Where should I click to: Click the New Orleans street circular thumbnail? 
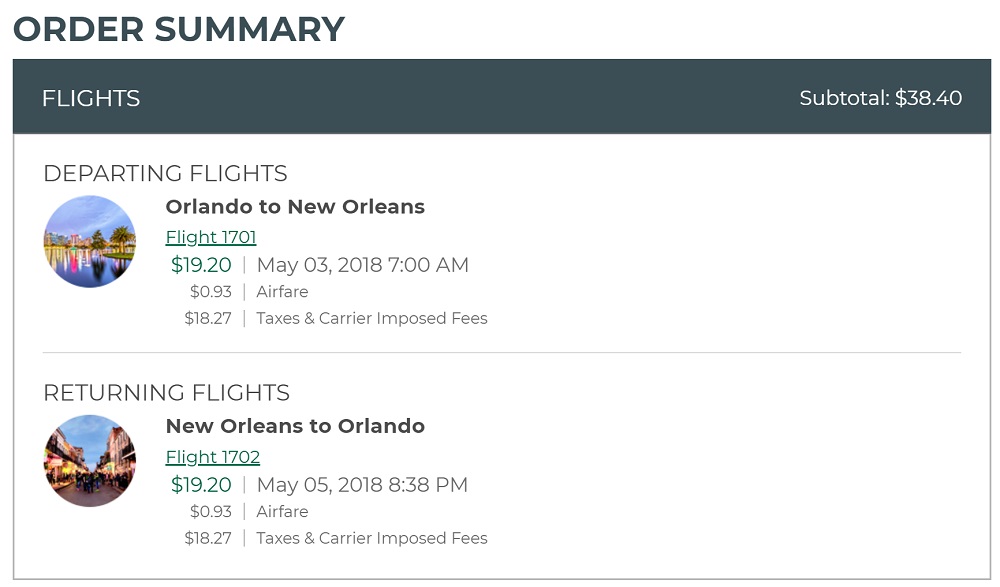coord(90,461)
